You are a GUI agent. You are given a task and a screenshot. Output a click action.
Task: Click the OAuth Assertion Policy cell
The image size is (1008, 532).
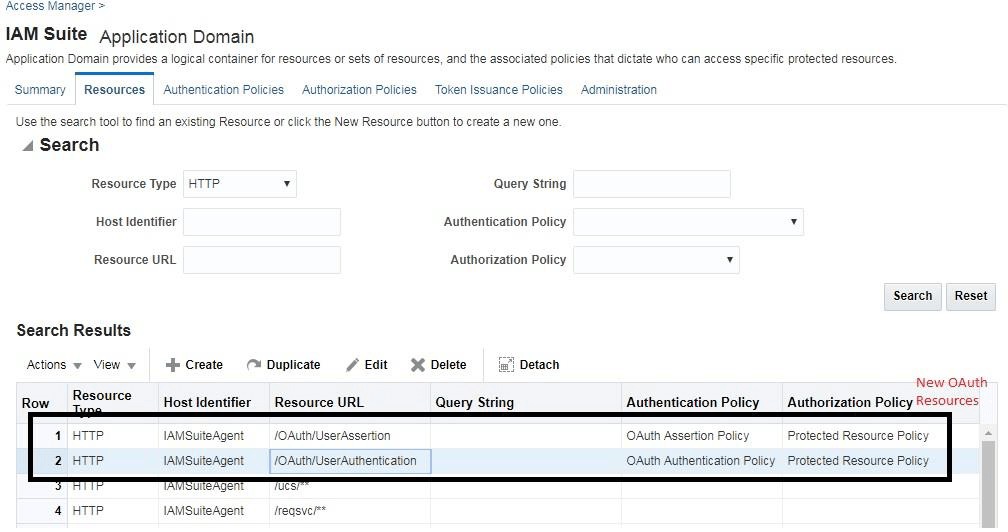pyautogui.click(x=702, y=436)
